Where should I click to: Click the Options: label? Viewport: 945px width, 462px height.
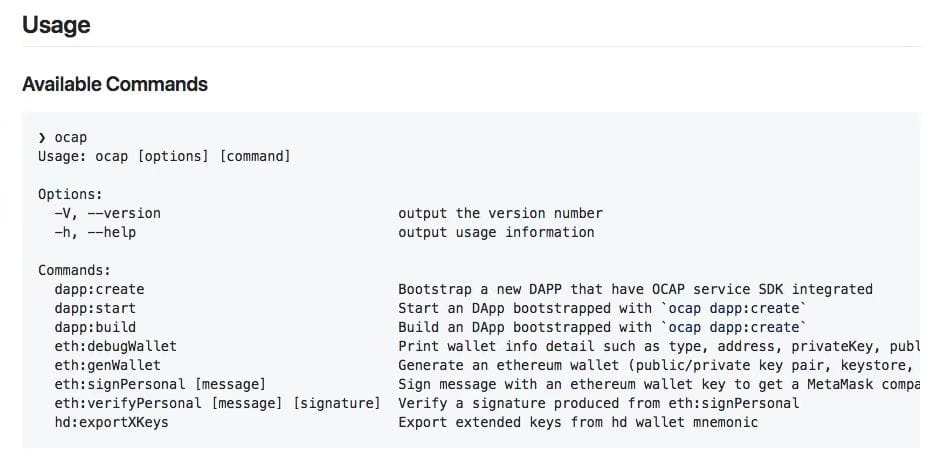(70, 194)
